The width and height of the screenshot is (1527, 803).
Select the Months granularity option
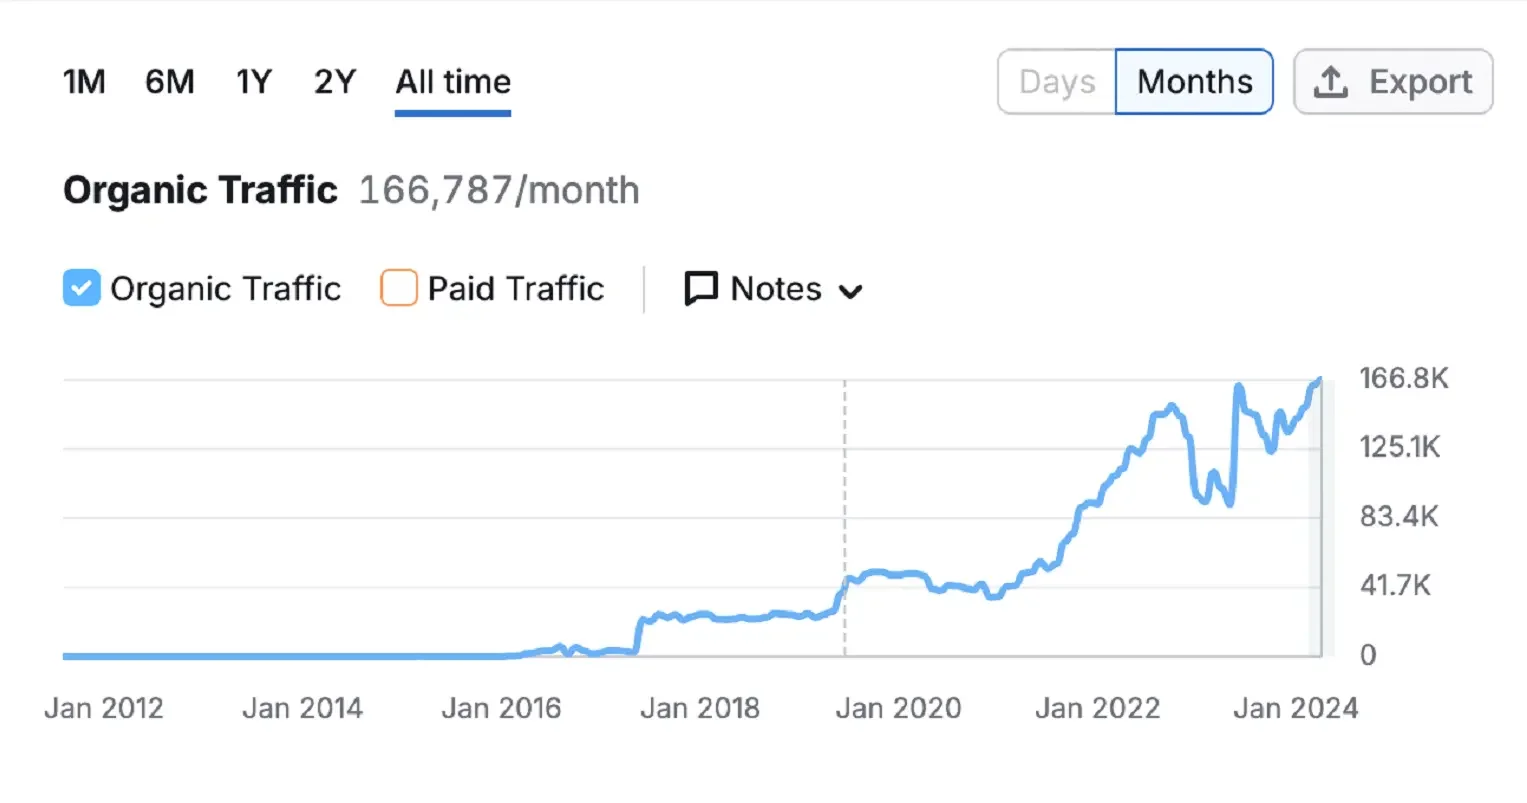pyautogui.click(x=1194, y=82)
